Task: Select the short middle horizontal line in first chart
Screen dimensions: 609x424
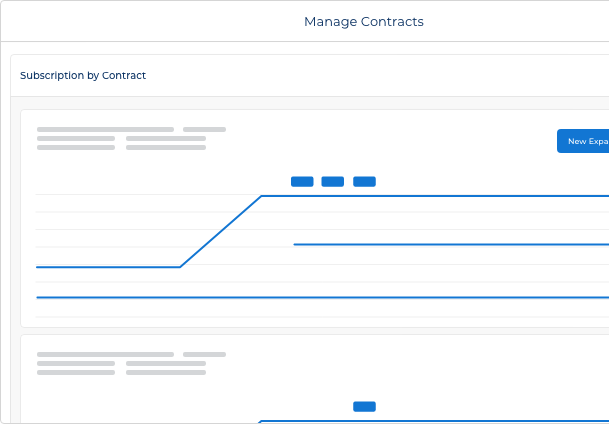Action: 450,244
